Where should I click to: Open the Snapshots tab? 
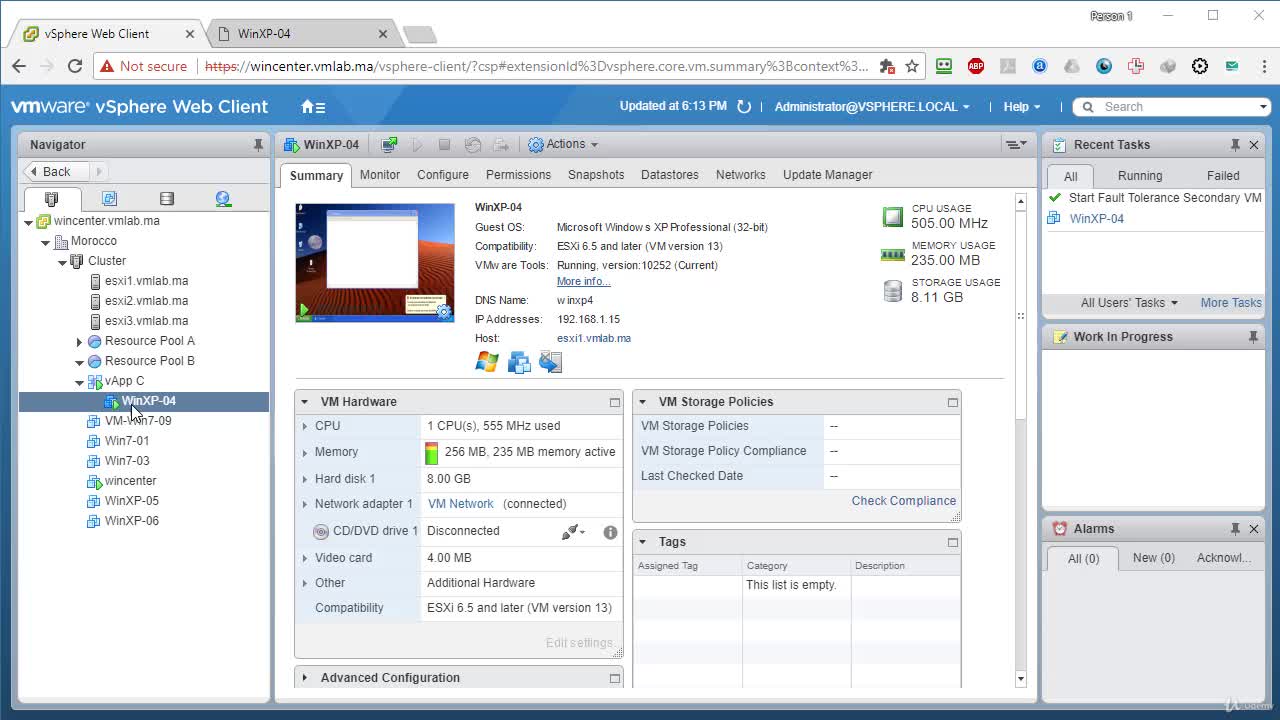coord(596,175)
